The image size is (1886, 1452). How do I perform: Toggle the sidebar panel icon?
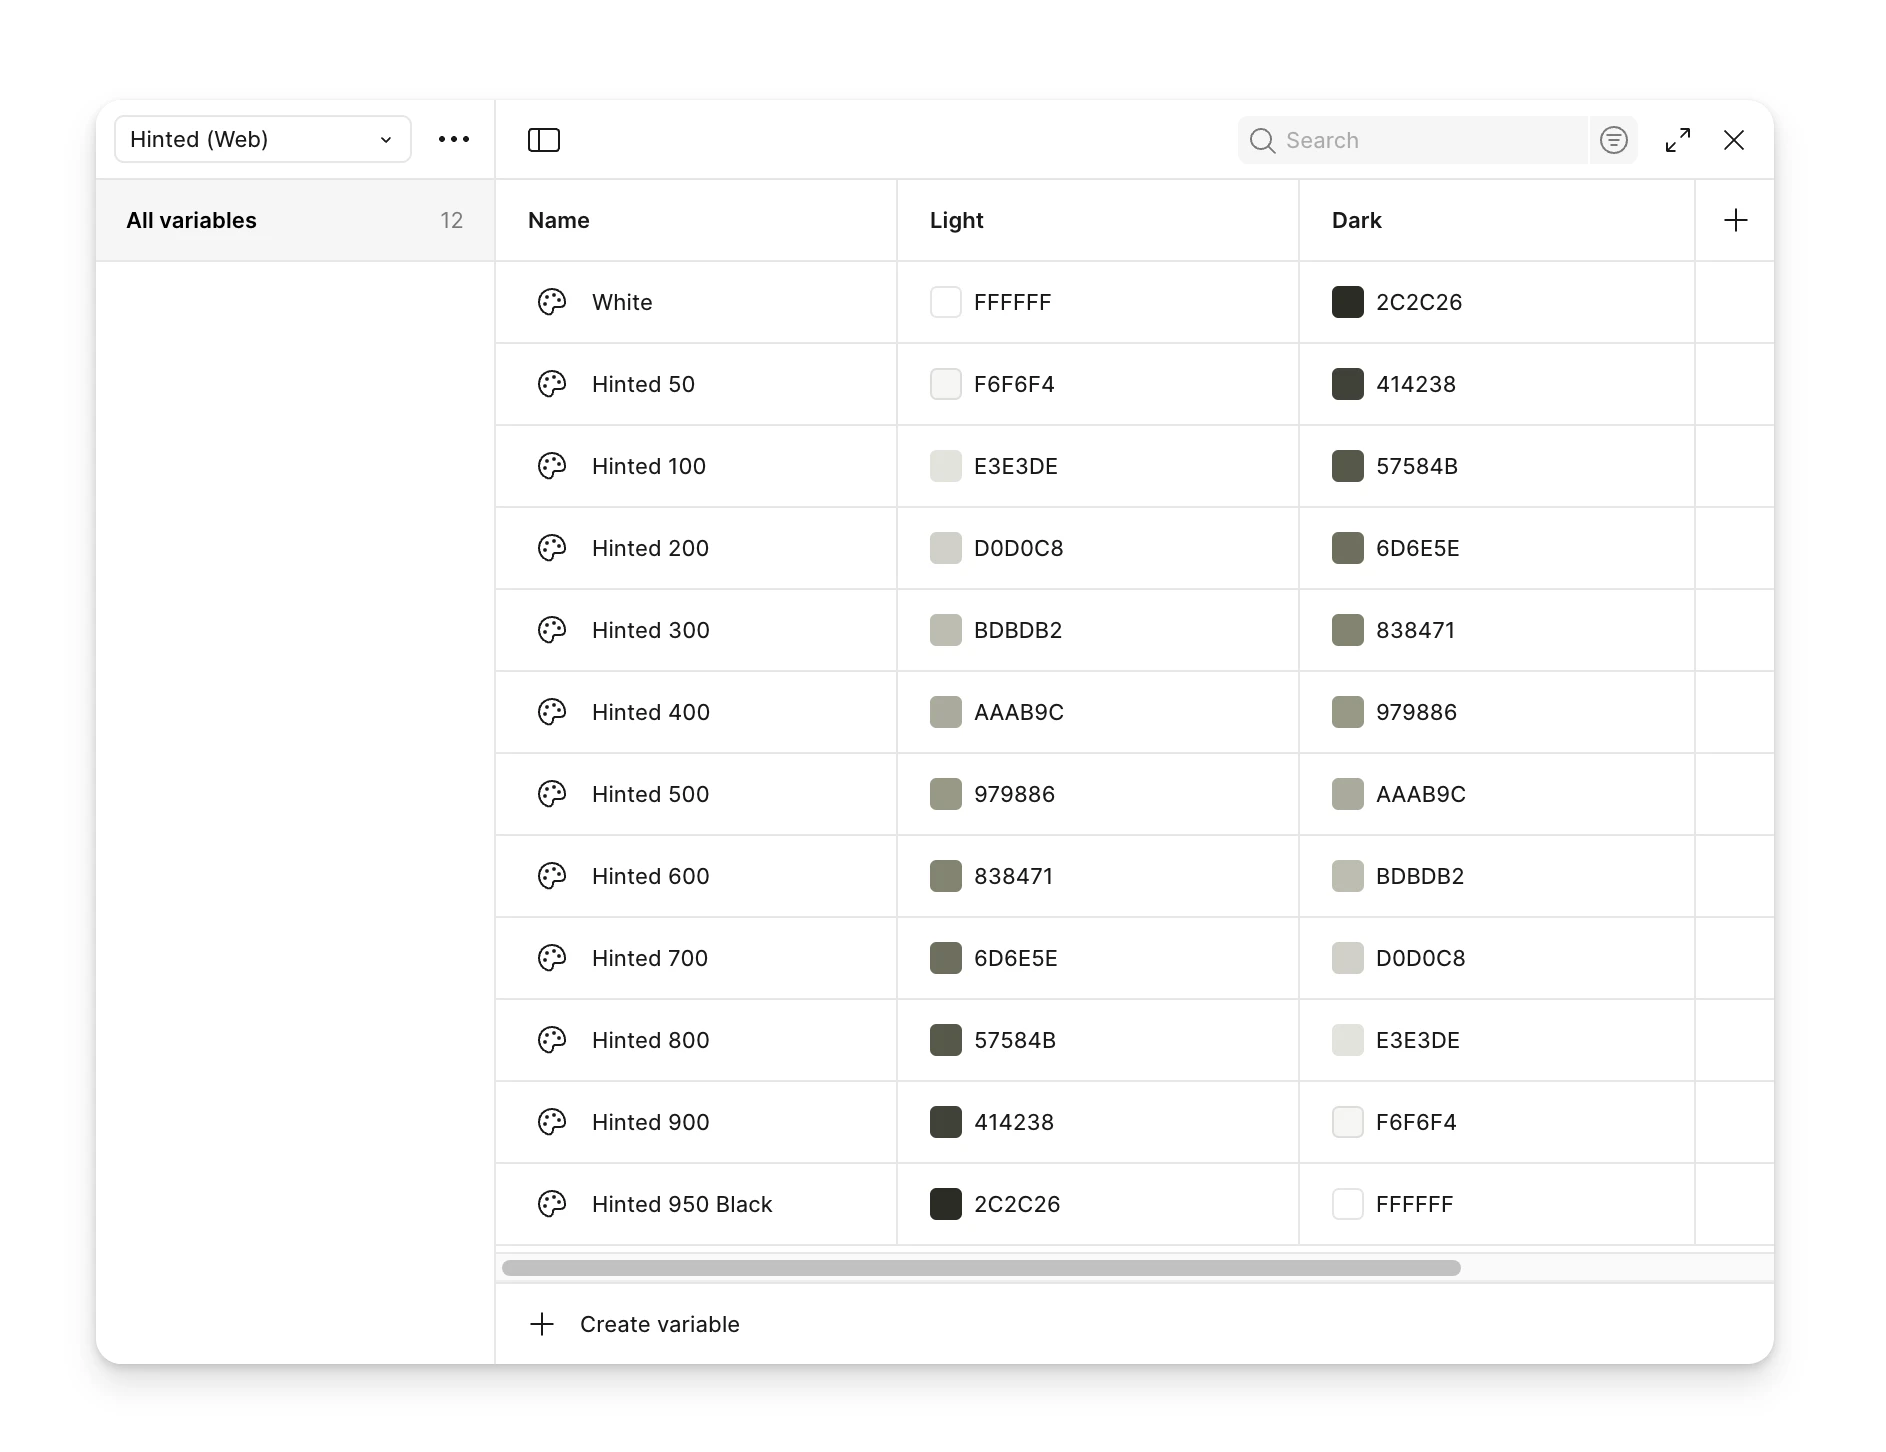coord(544,140)
